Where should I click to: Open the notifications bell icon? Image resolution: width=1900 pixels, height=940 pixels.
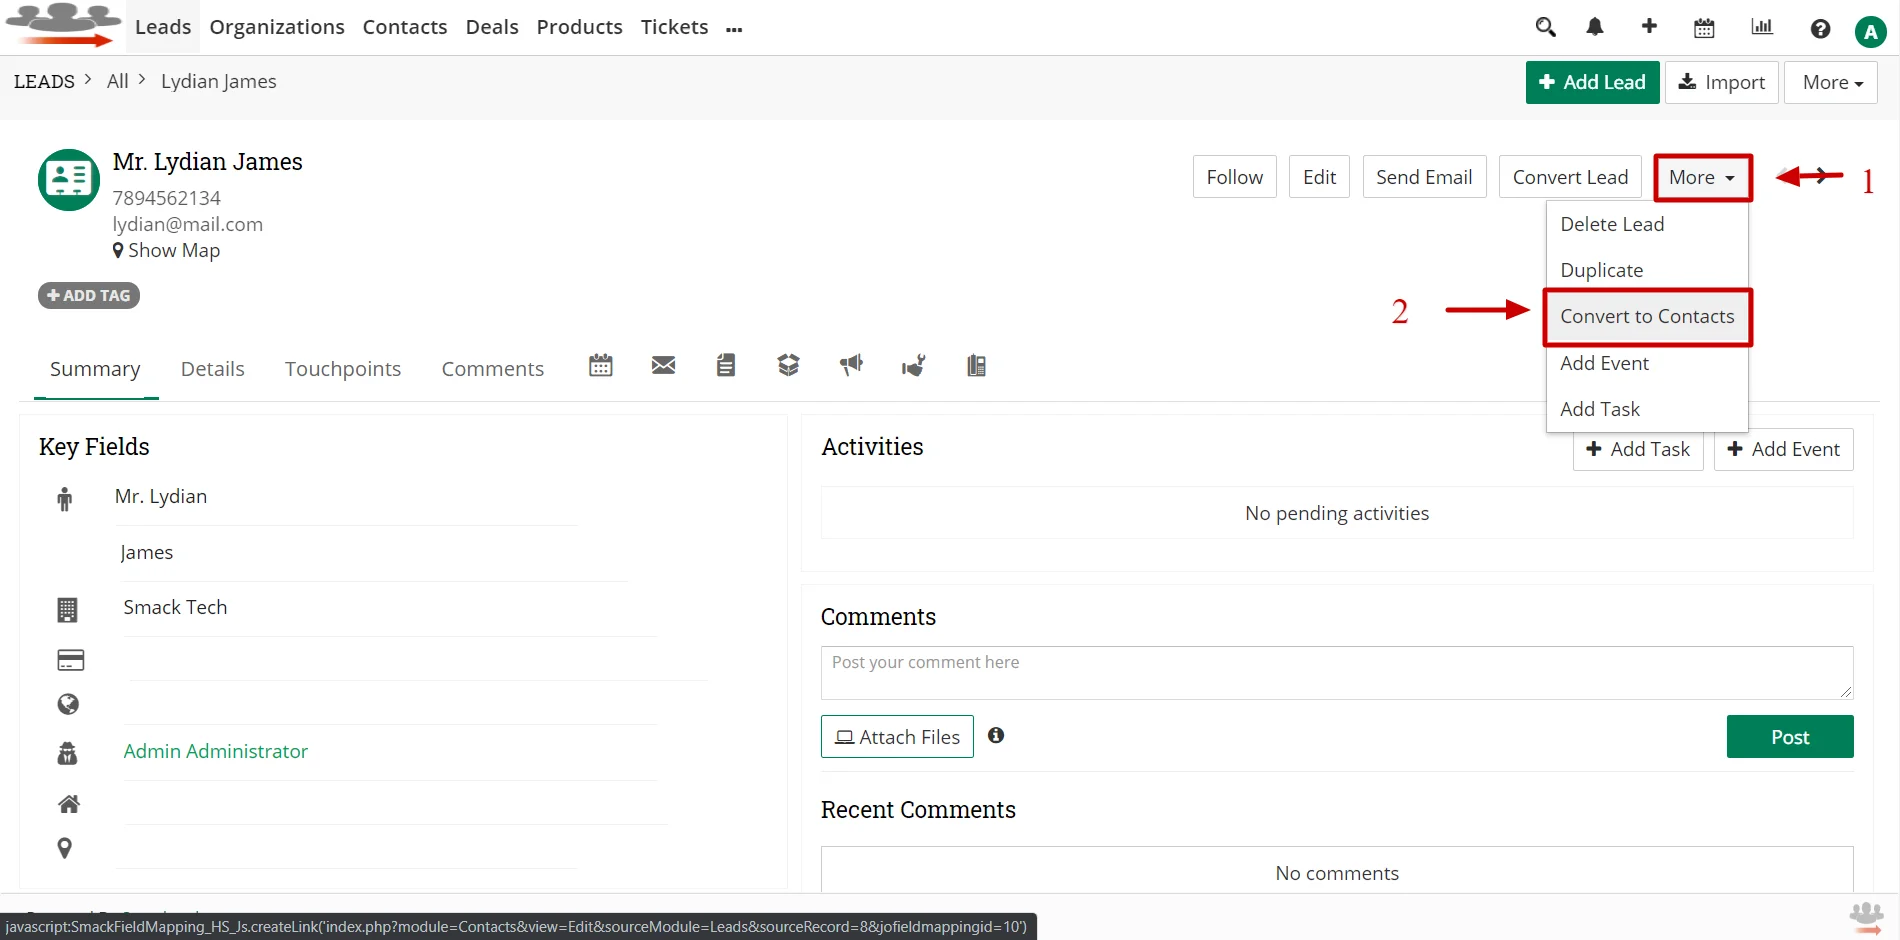click(1595, 27)
